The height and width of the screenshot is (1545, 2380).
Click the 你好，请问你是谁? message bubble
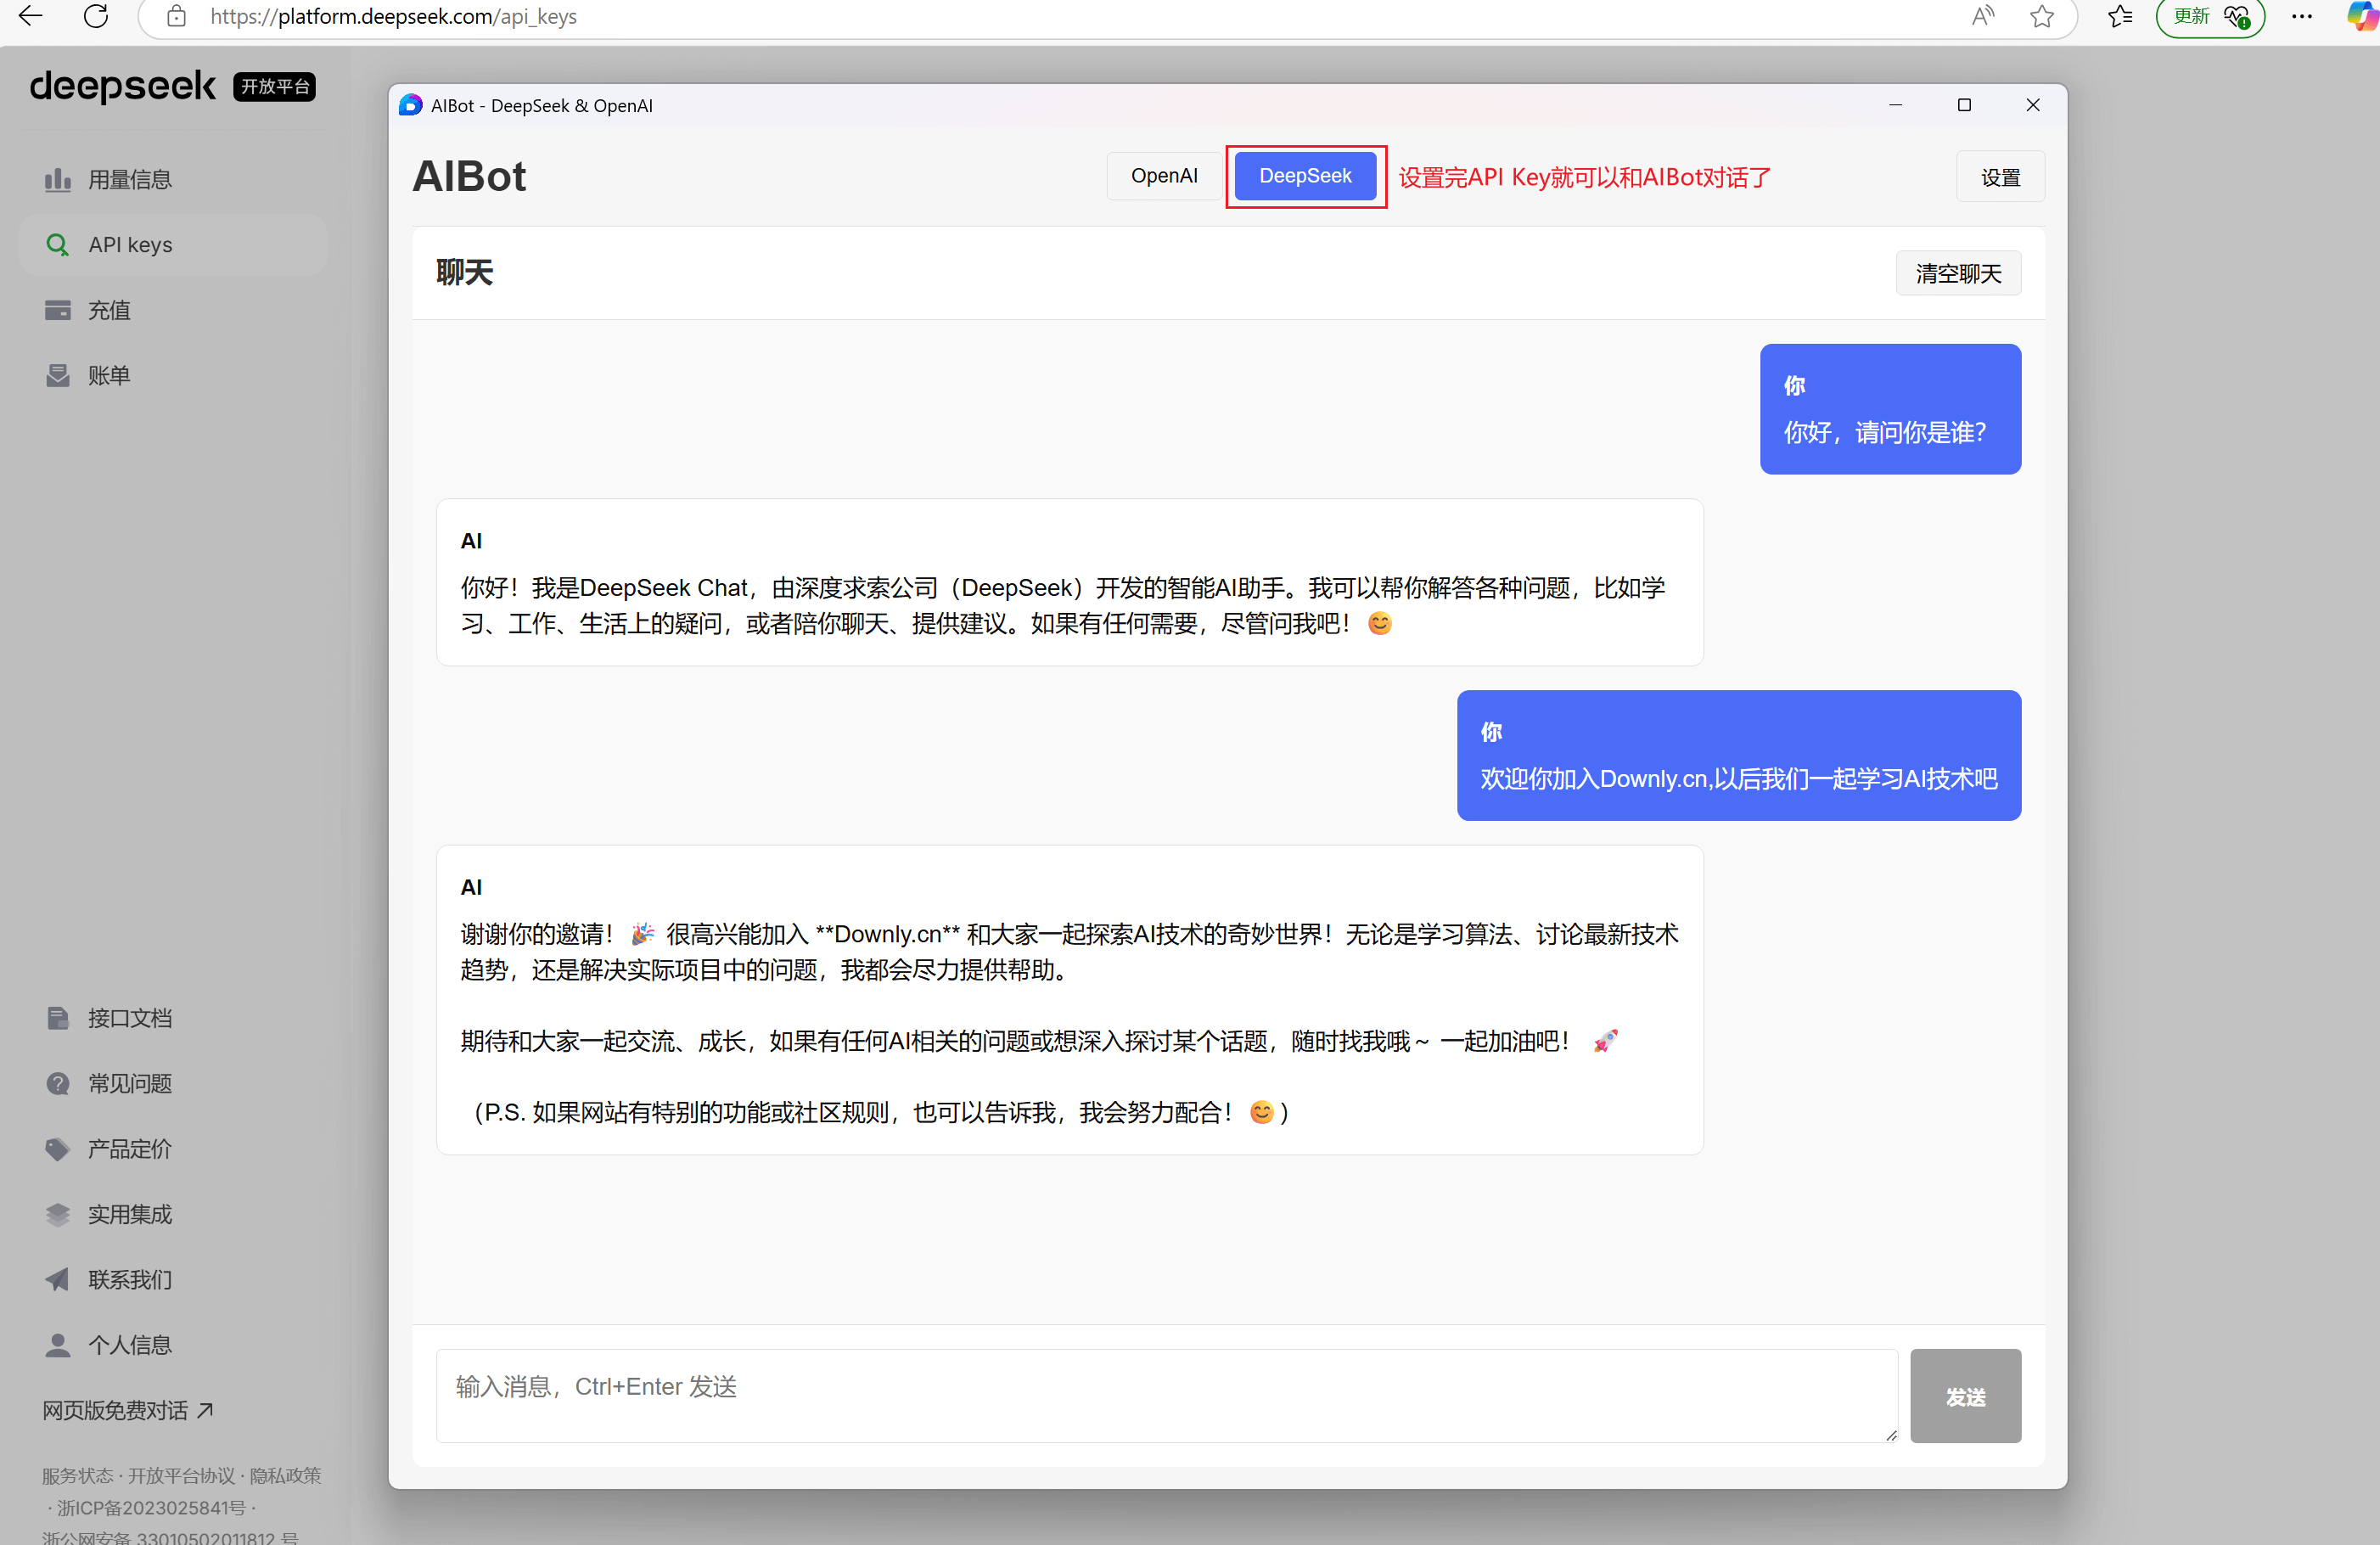pos(1890,409)
